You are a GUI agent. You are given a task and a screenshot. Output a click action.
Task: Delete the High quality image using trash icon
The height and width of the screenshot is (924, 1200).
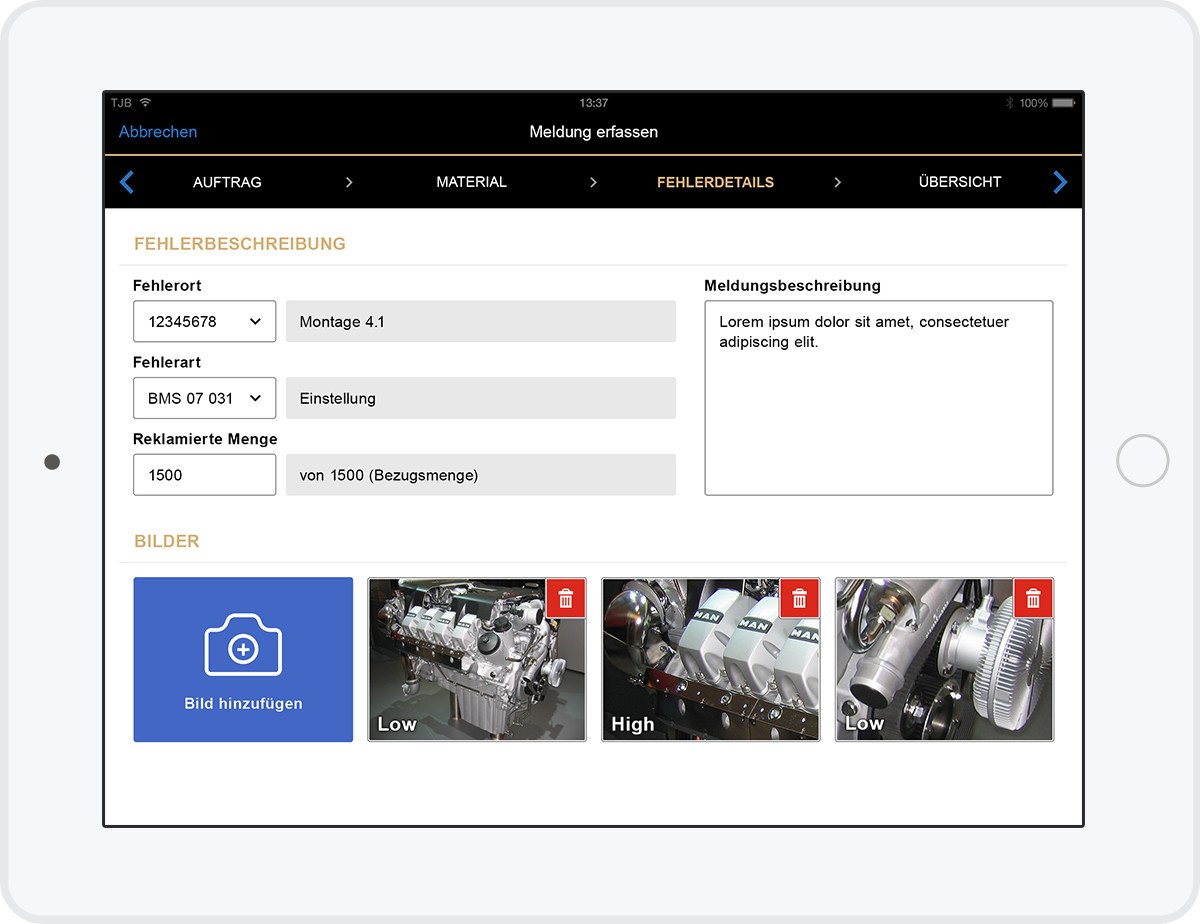tap(800, 598)
